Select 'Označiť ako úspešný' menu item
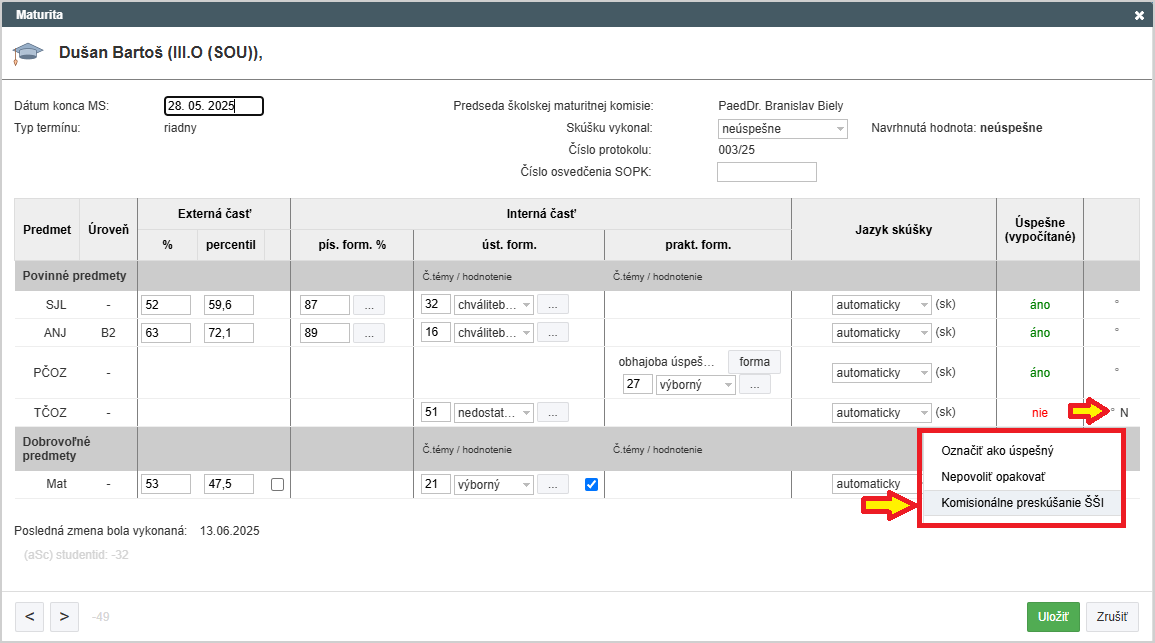The width and height of the screenshot is (1155, 643). (x=997, y=451)
